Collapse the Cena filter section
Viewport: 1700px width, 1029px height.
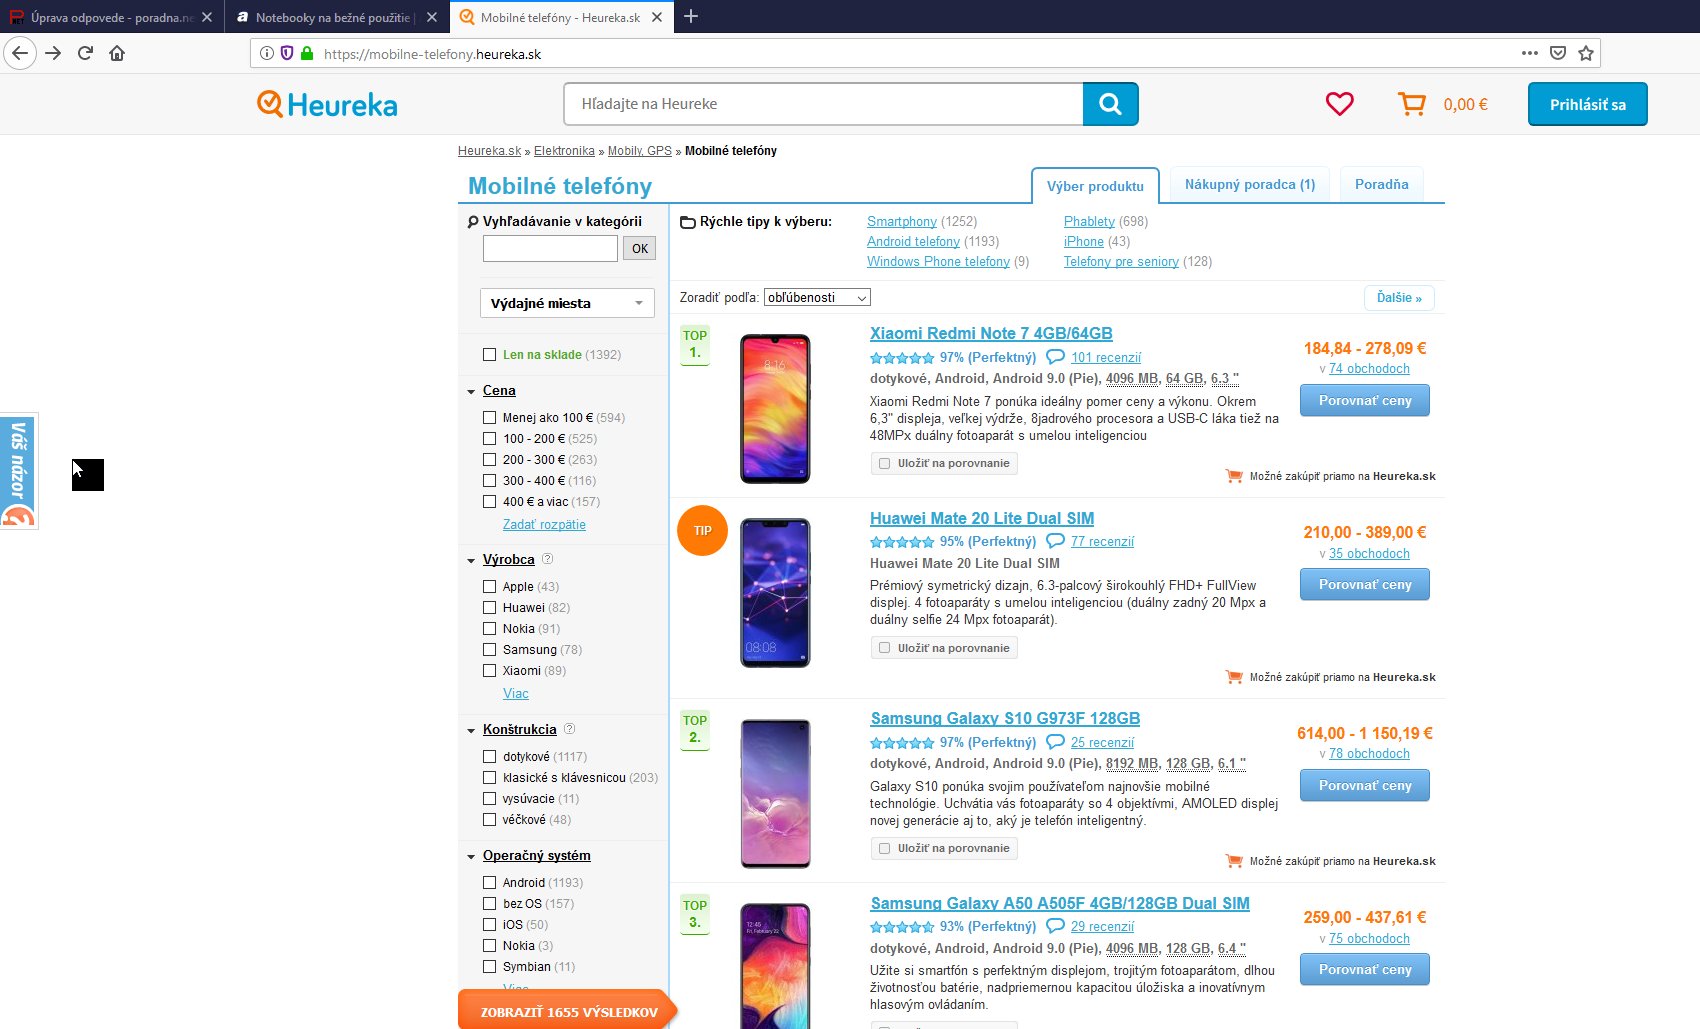tap(471, 391)
